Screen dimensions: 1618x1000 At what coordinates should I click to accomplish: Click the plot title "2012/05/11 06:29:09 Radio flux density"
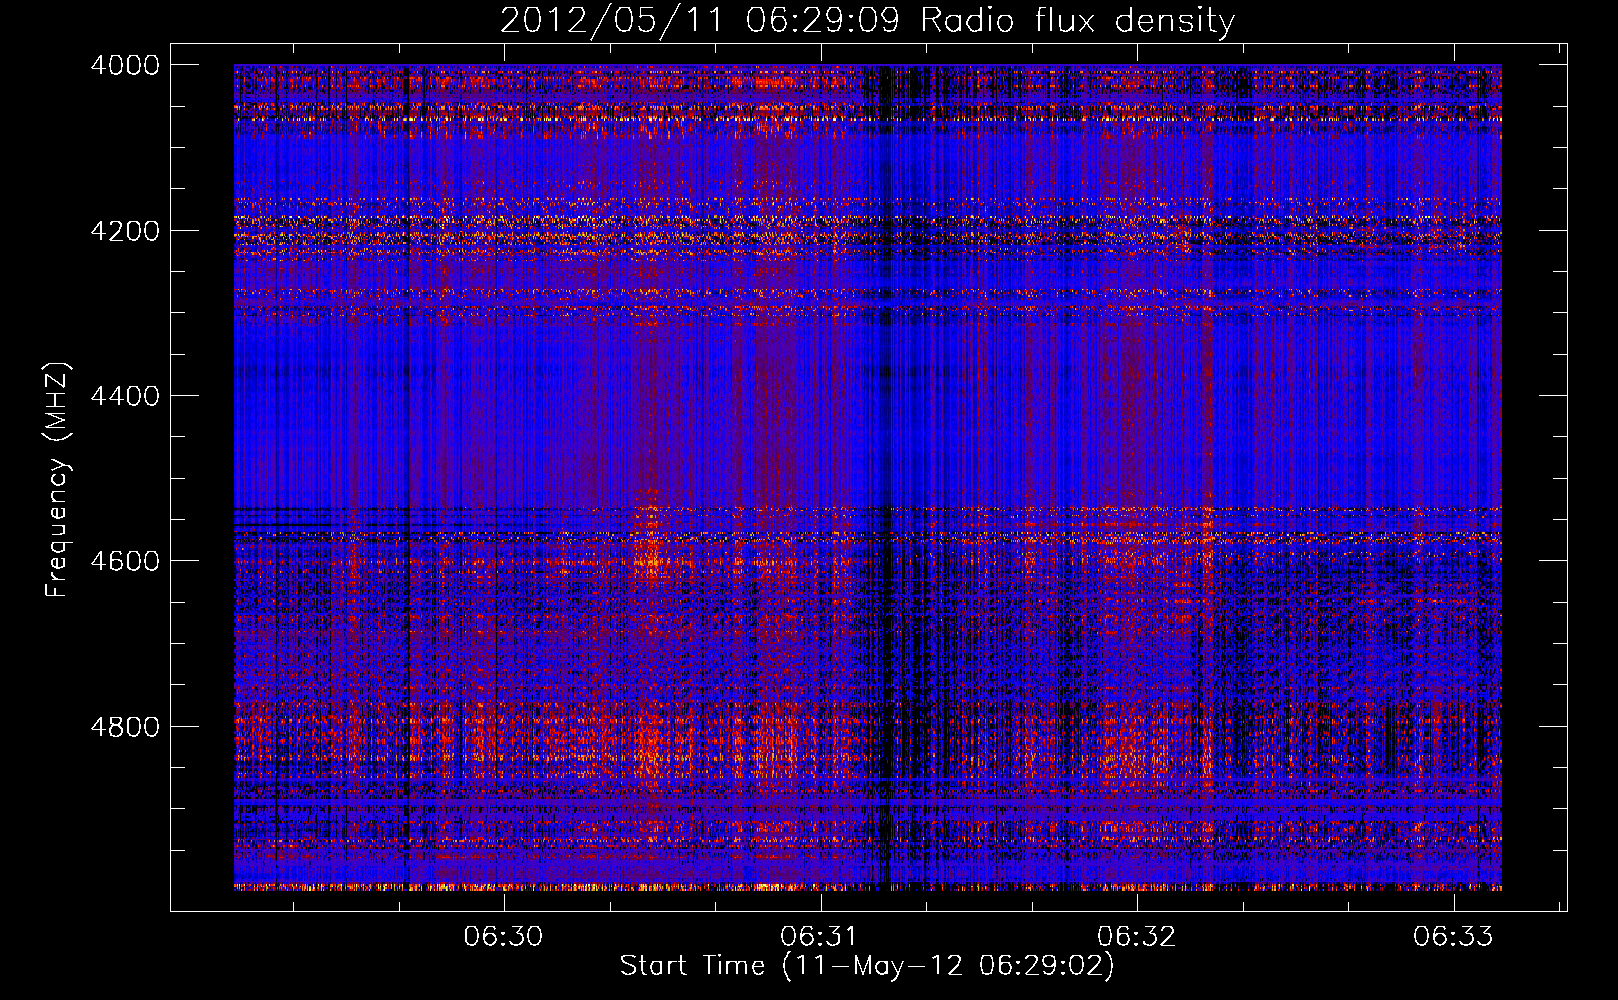point(867,21)
